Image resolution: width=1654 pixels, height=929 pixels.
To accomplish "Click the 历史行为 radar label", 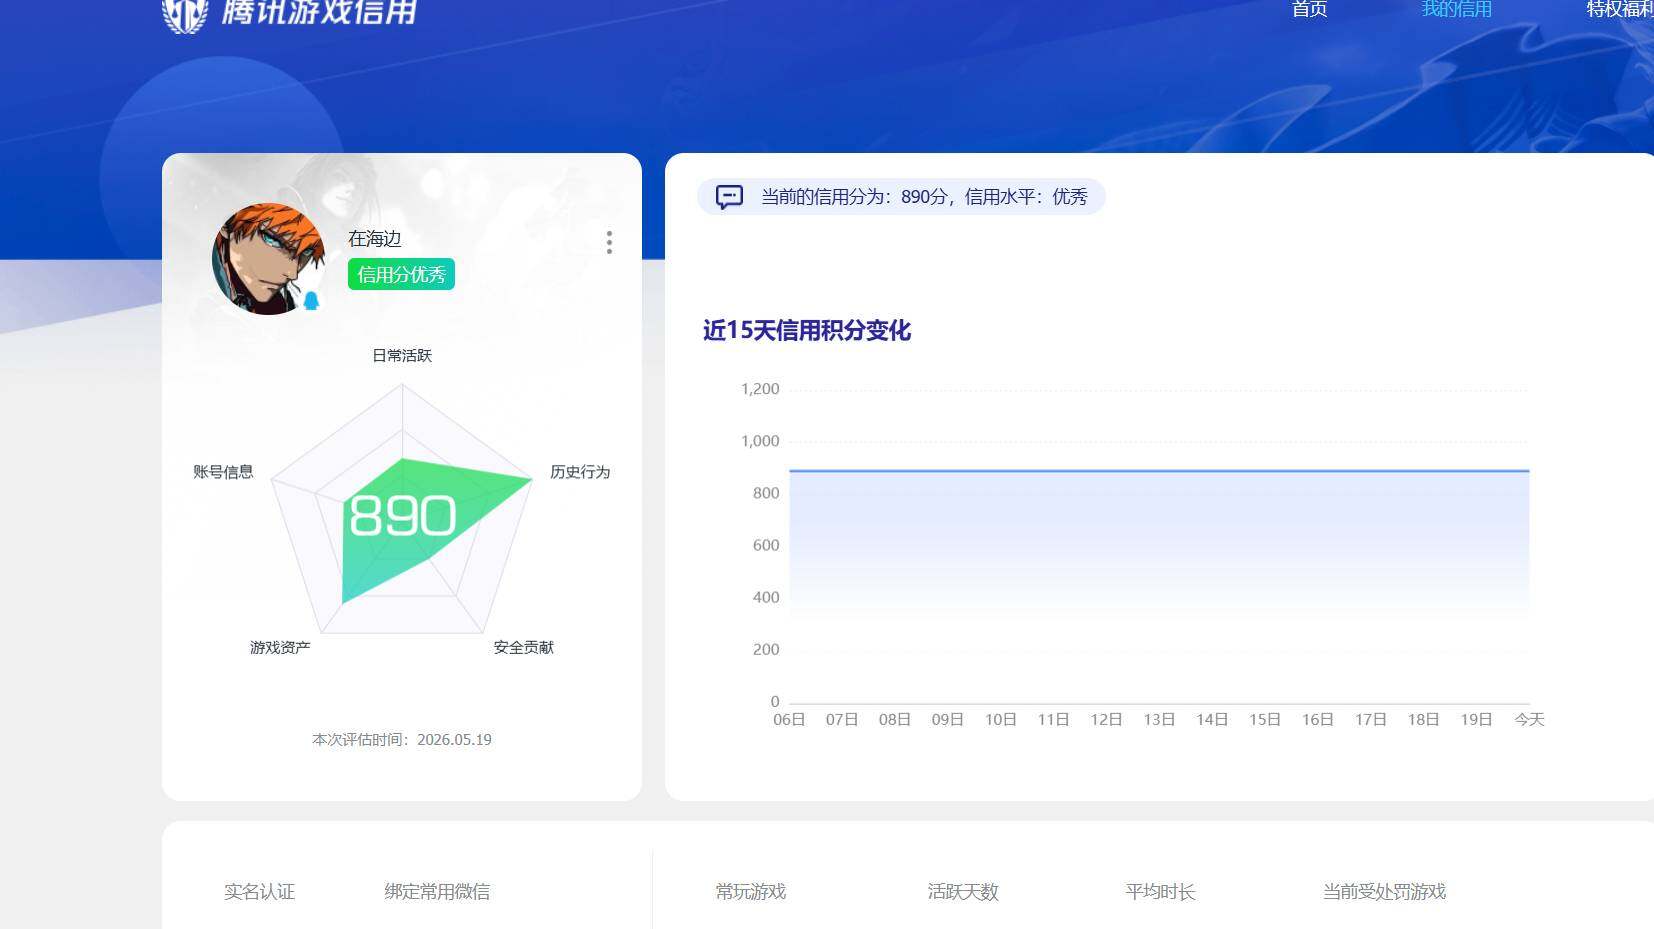I will (580, 471).
